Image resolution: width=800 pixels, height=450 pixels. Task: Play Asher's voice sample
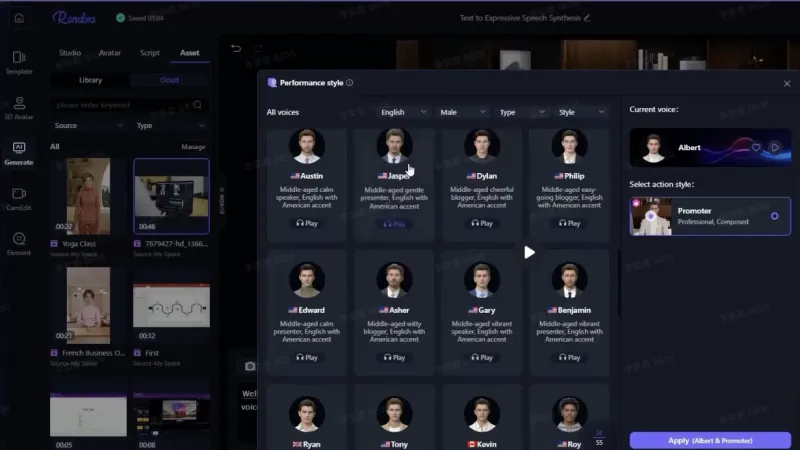(x=394, y=358)
